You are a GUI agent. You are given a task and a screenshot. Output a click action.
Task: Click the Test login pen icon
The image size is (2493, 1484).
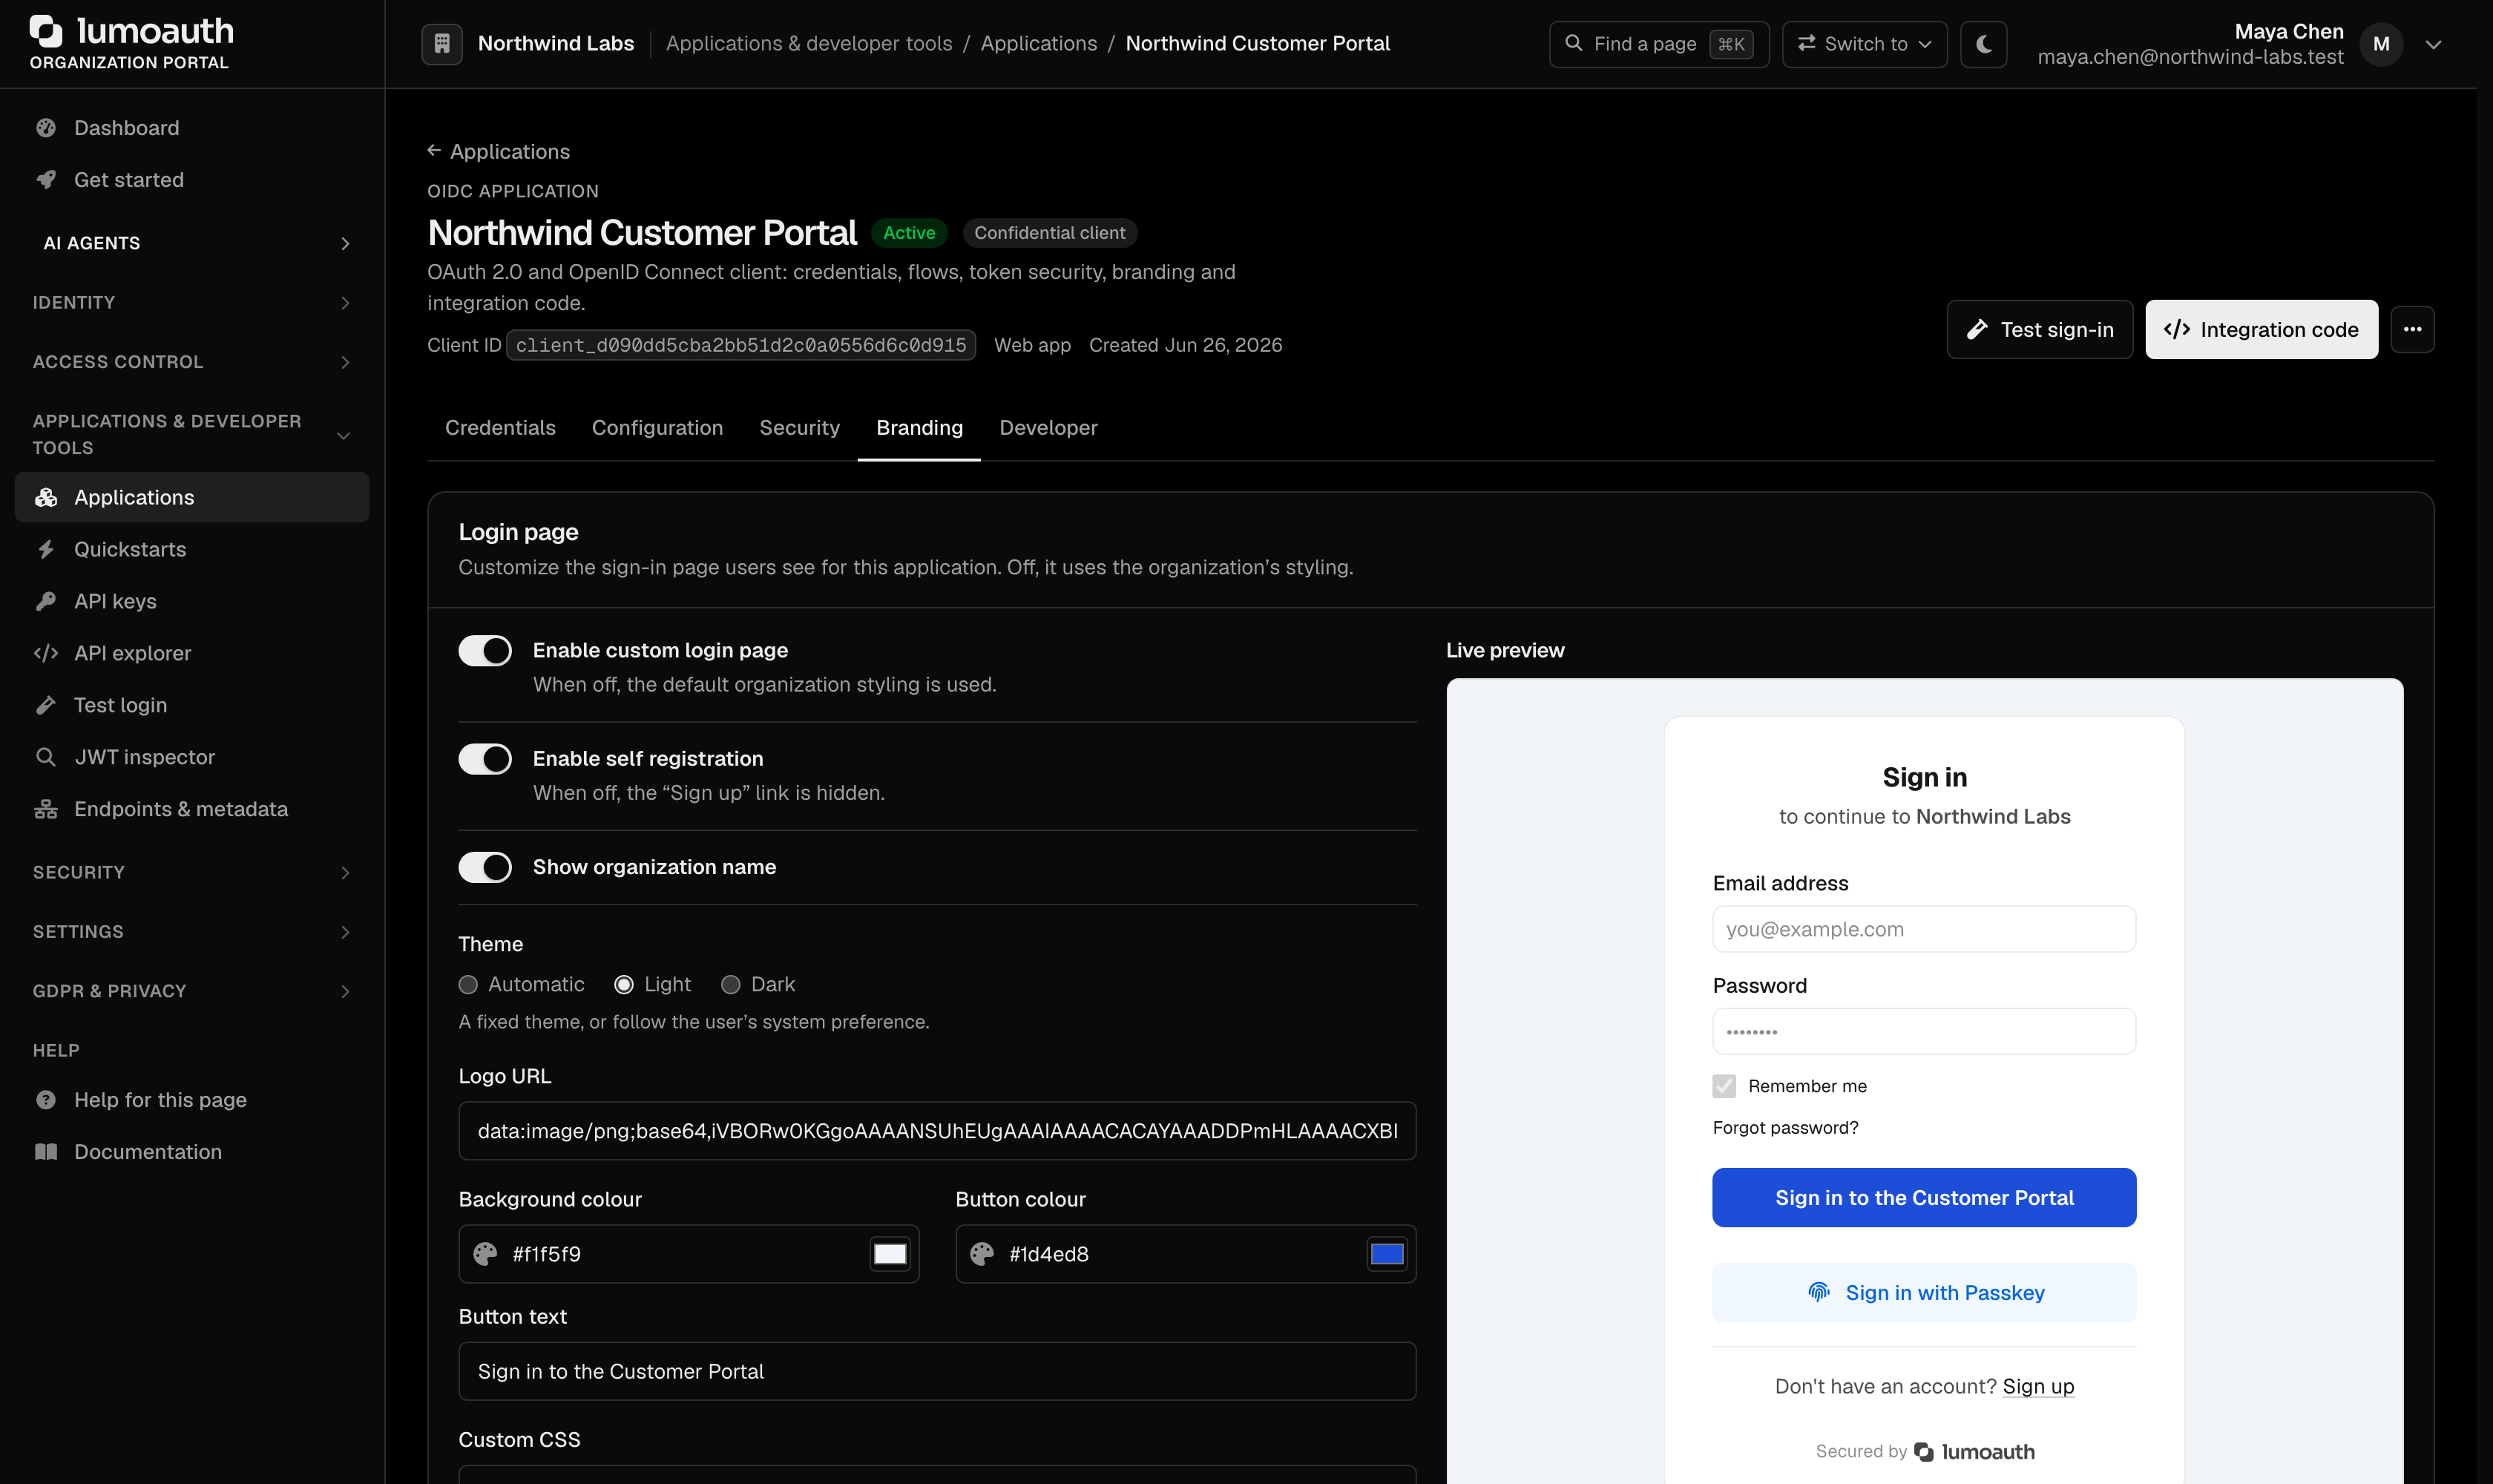(46, 705)
